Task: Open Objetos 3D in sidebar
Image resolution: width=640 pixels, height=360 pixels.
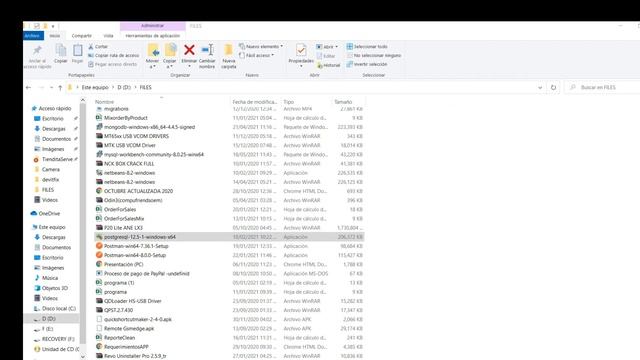Action: 51,288
